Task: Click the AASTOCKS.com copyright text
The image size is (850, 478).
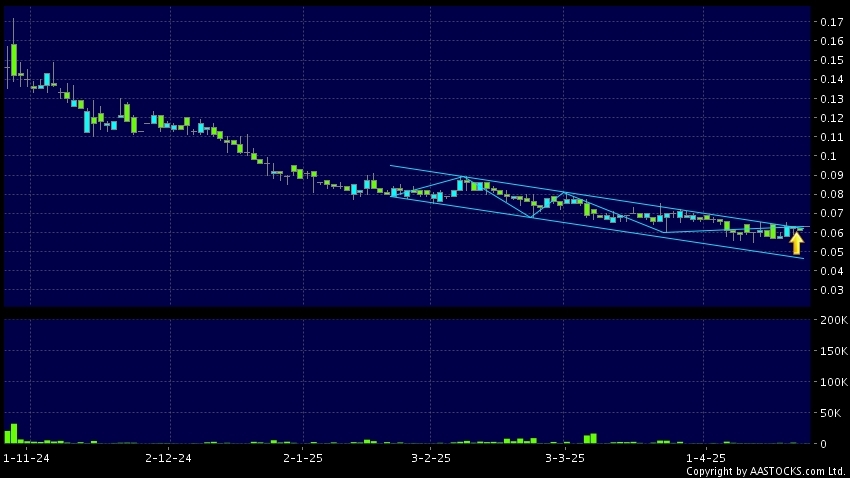Action: point(765,471)
